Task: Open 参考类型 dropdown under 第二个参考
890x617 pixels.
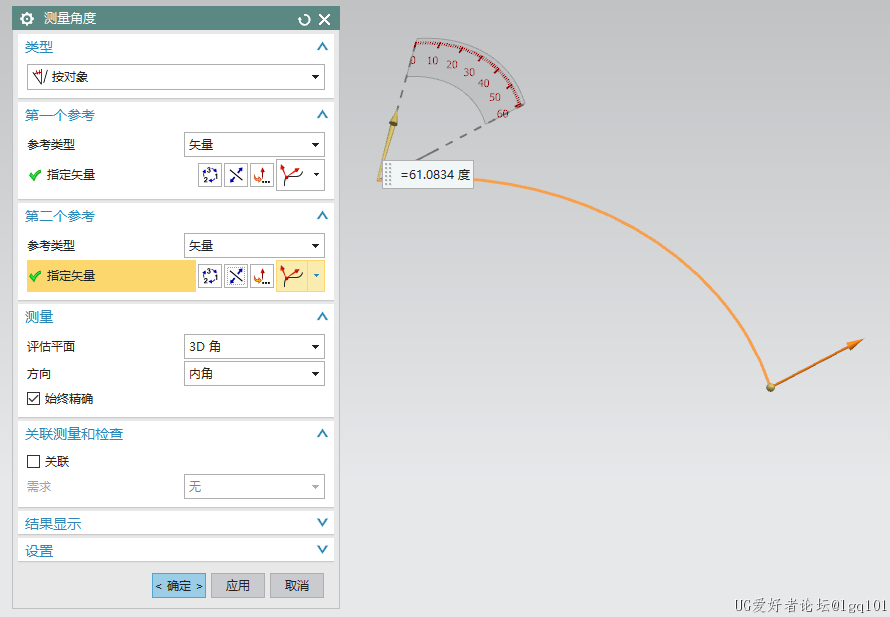Action: (254, 246)
